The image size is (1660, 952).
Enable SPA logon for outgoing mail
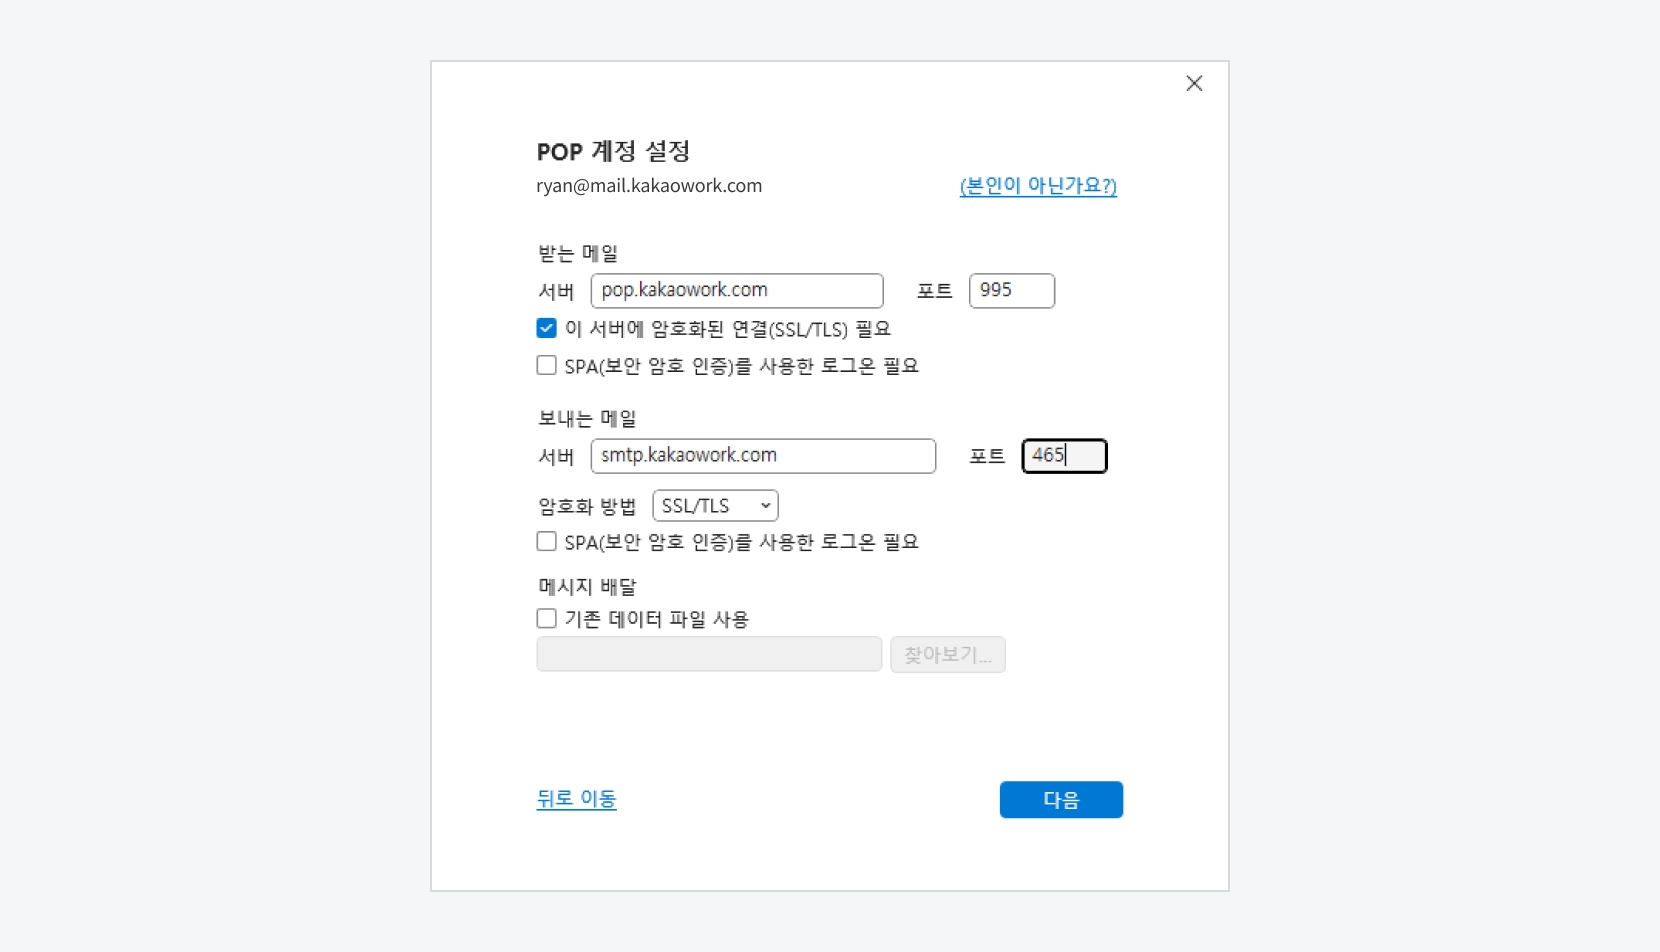click(547, 542)
